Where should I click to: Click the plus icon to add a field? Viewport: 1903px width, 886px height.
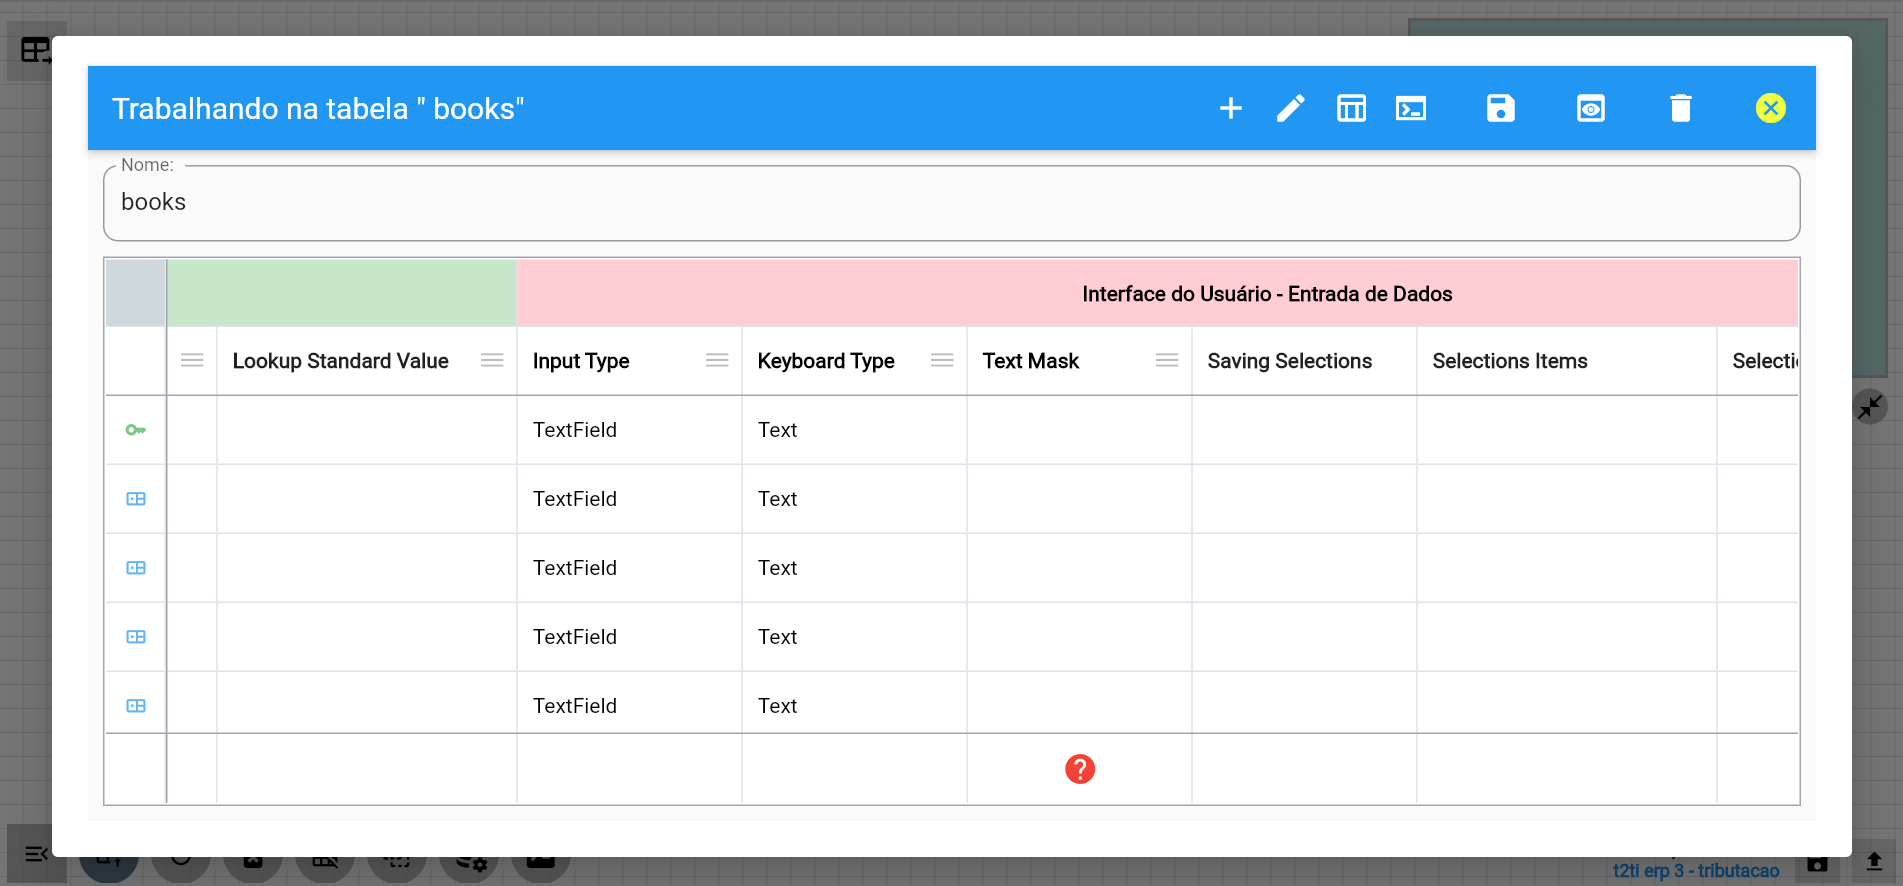click(1231, 108)
